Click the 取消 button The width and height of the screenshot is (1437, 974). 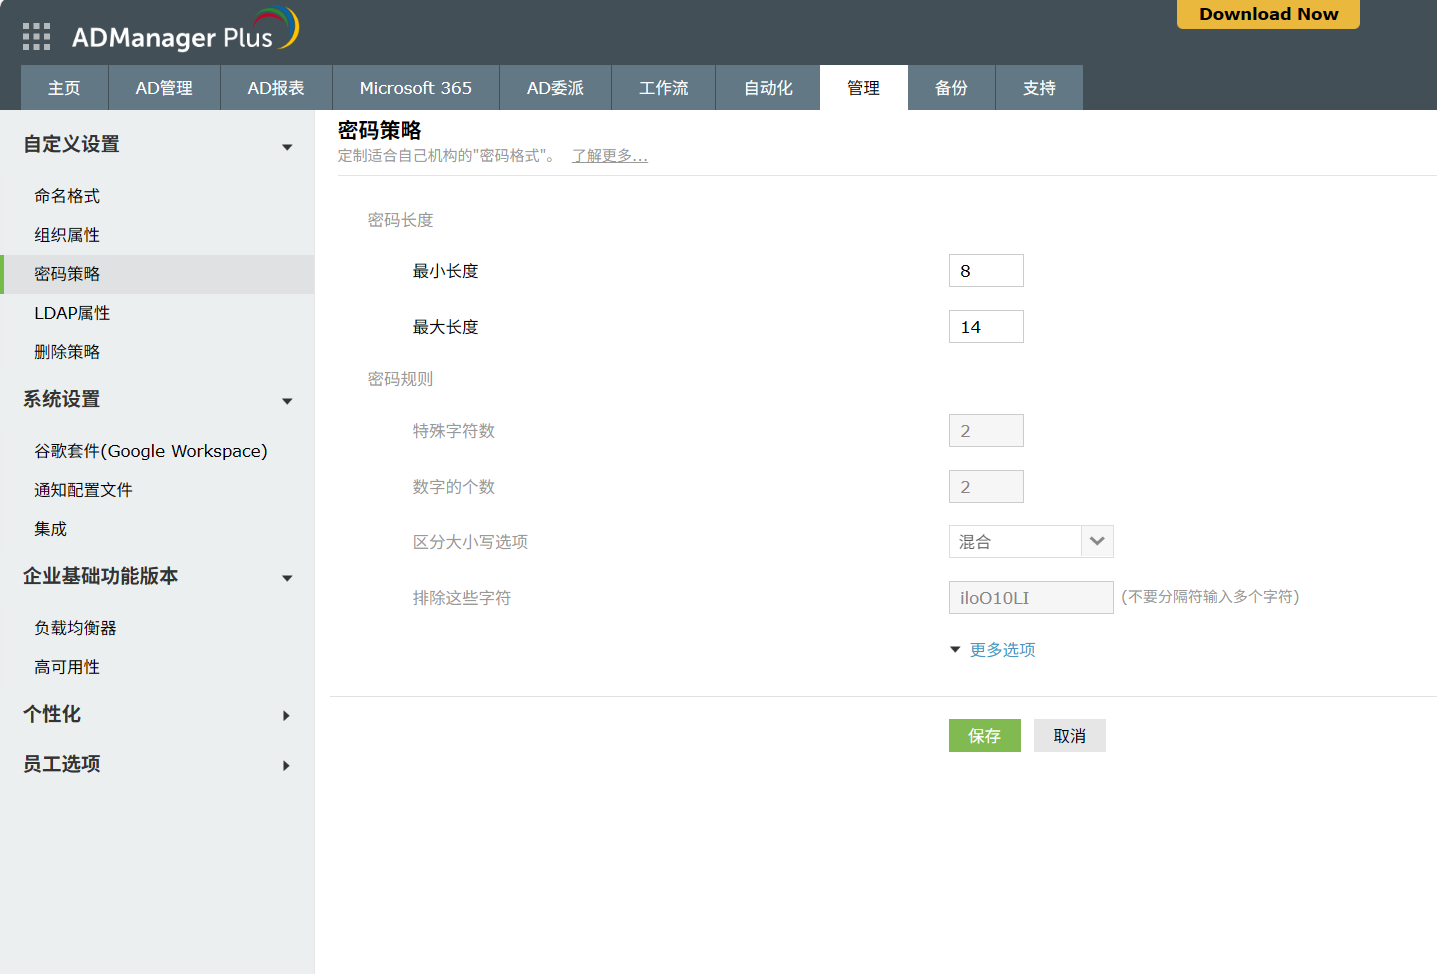1069,736
